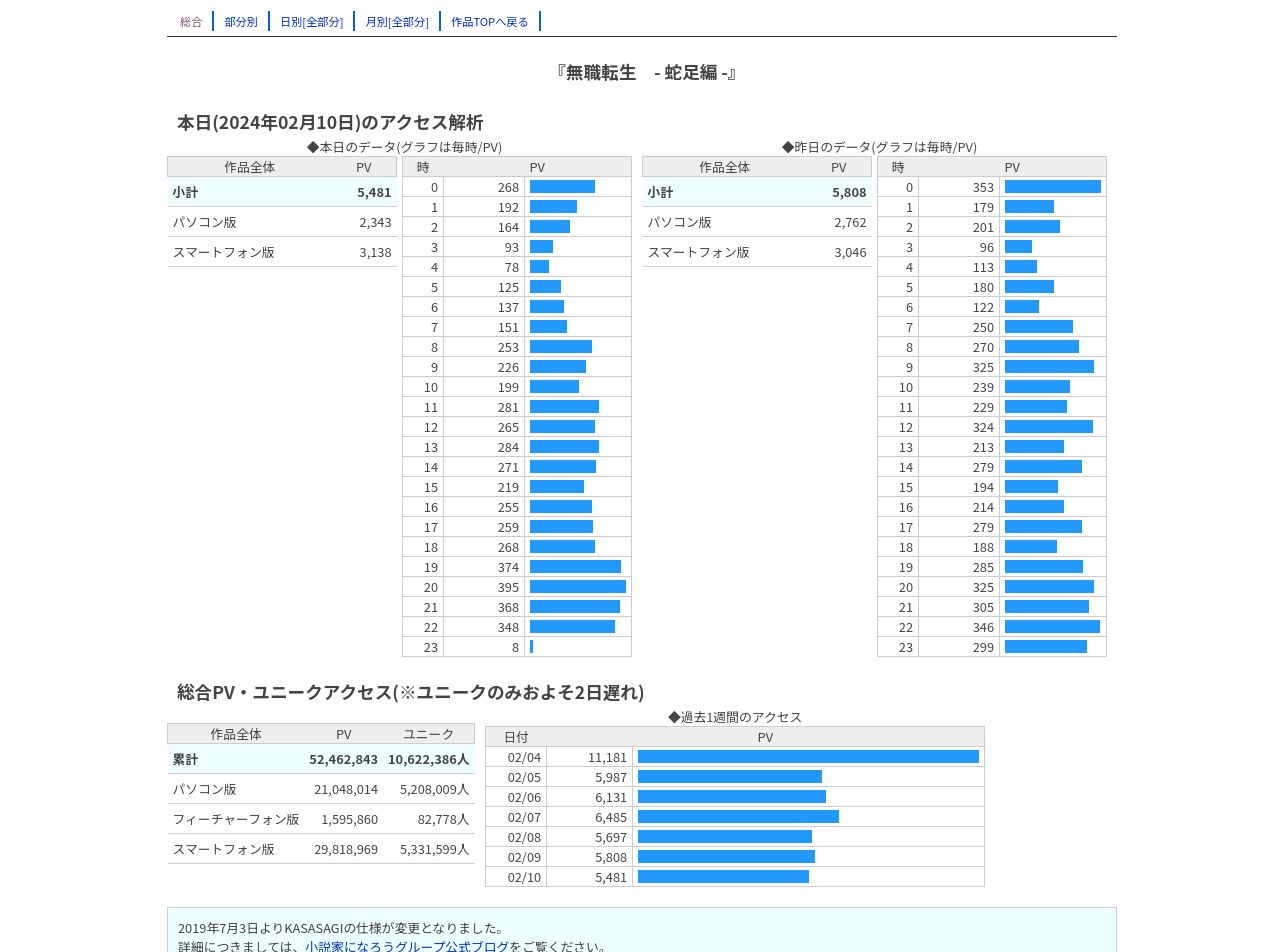Click スマートフォン版 cumulative PV 29,818,969
This screenshot has height=952, width=1284.
[x=346, y=849]
